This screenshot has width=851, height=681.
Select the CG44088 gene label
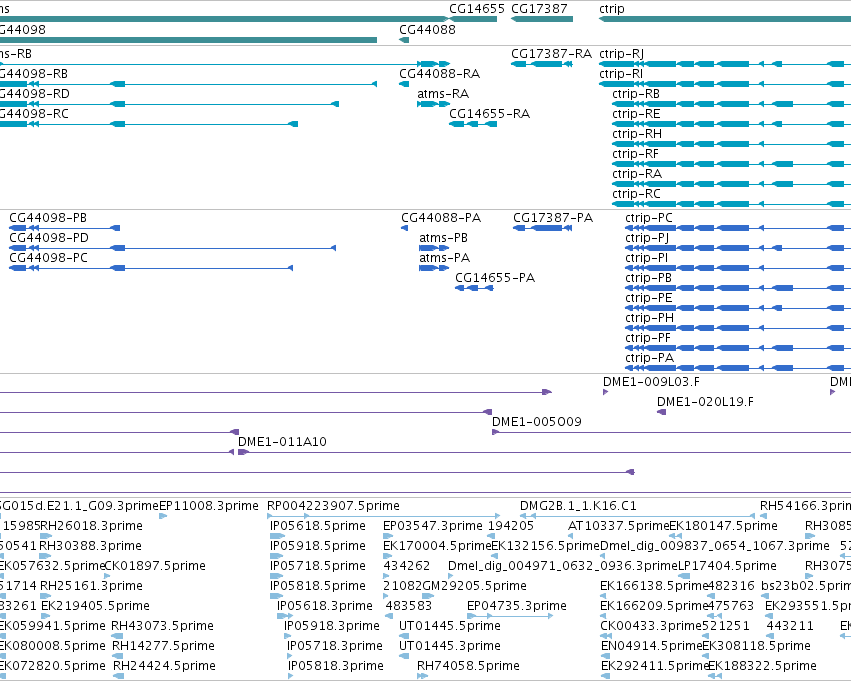click(x=427, y=29)
